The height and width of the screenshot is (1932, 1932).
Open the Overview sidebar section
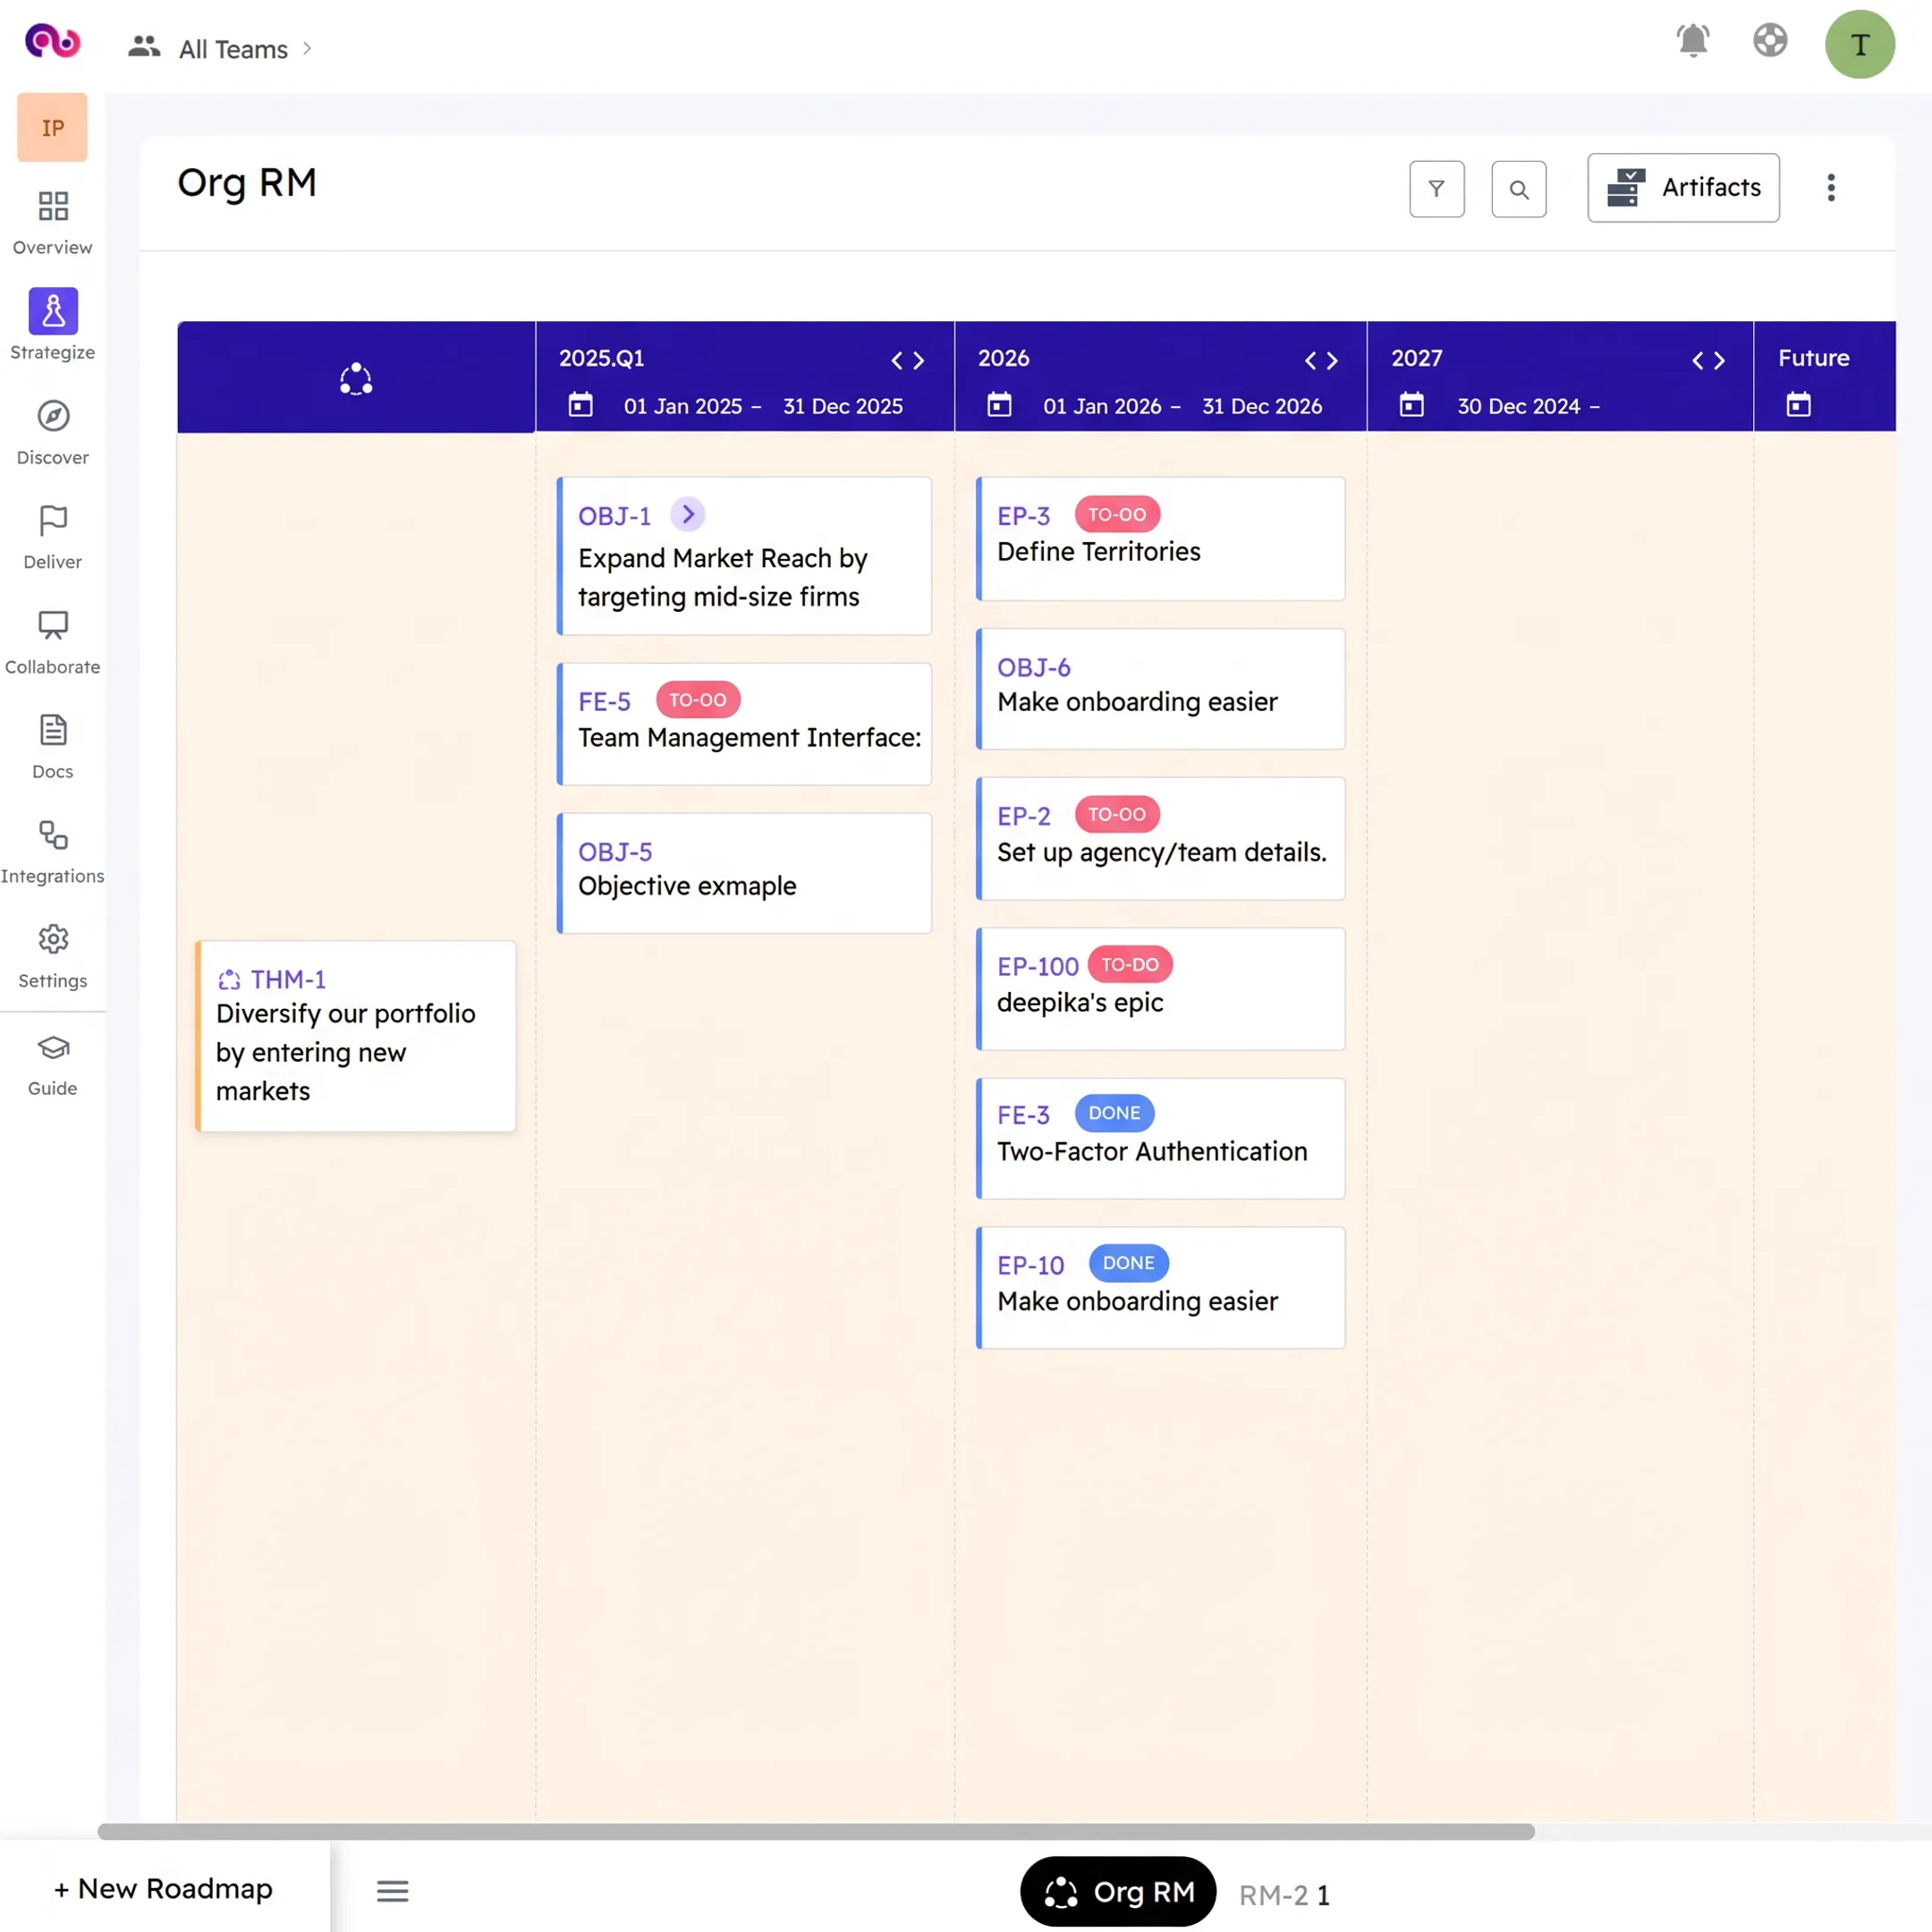[x=52, y=222]
